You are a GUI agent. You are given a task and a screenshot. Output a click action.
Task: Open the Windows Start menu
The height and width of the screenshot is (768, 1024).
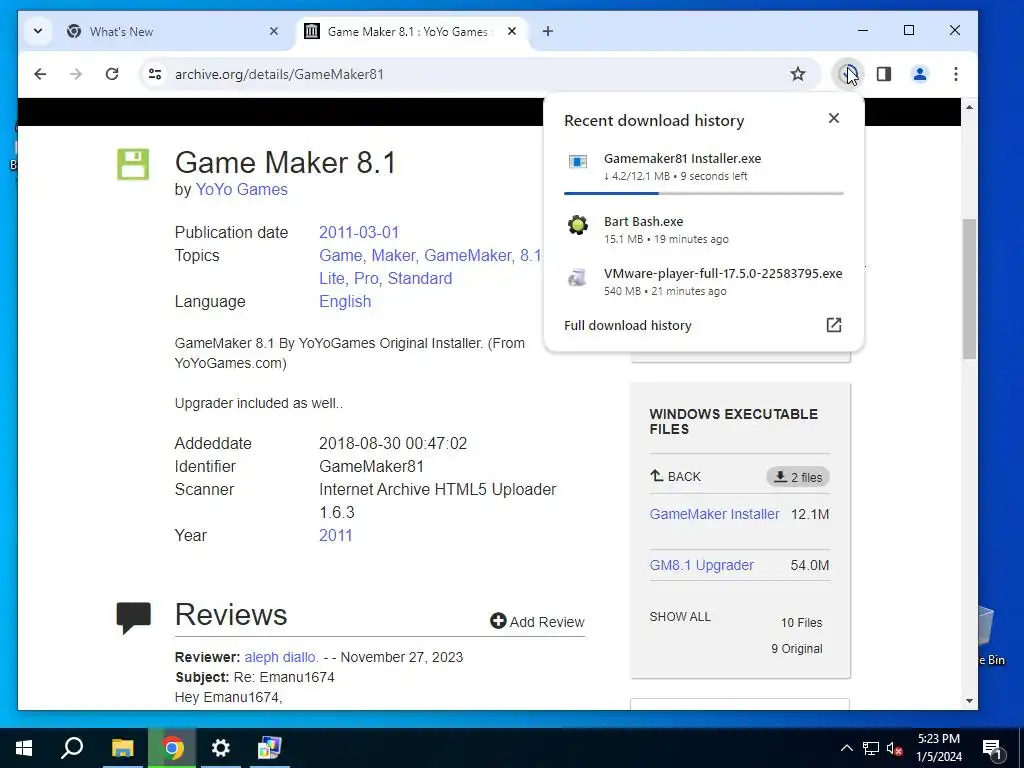tap(24, 748)
